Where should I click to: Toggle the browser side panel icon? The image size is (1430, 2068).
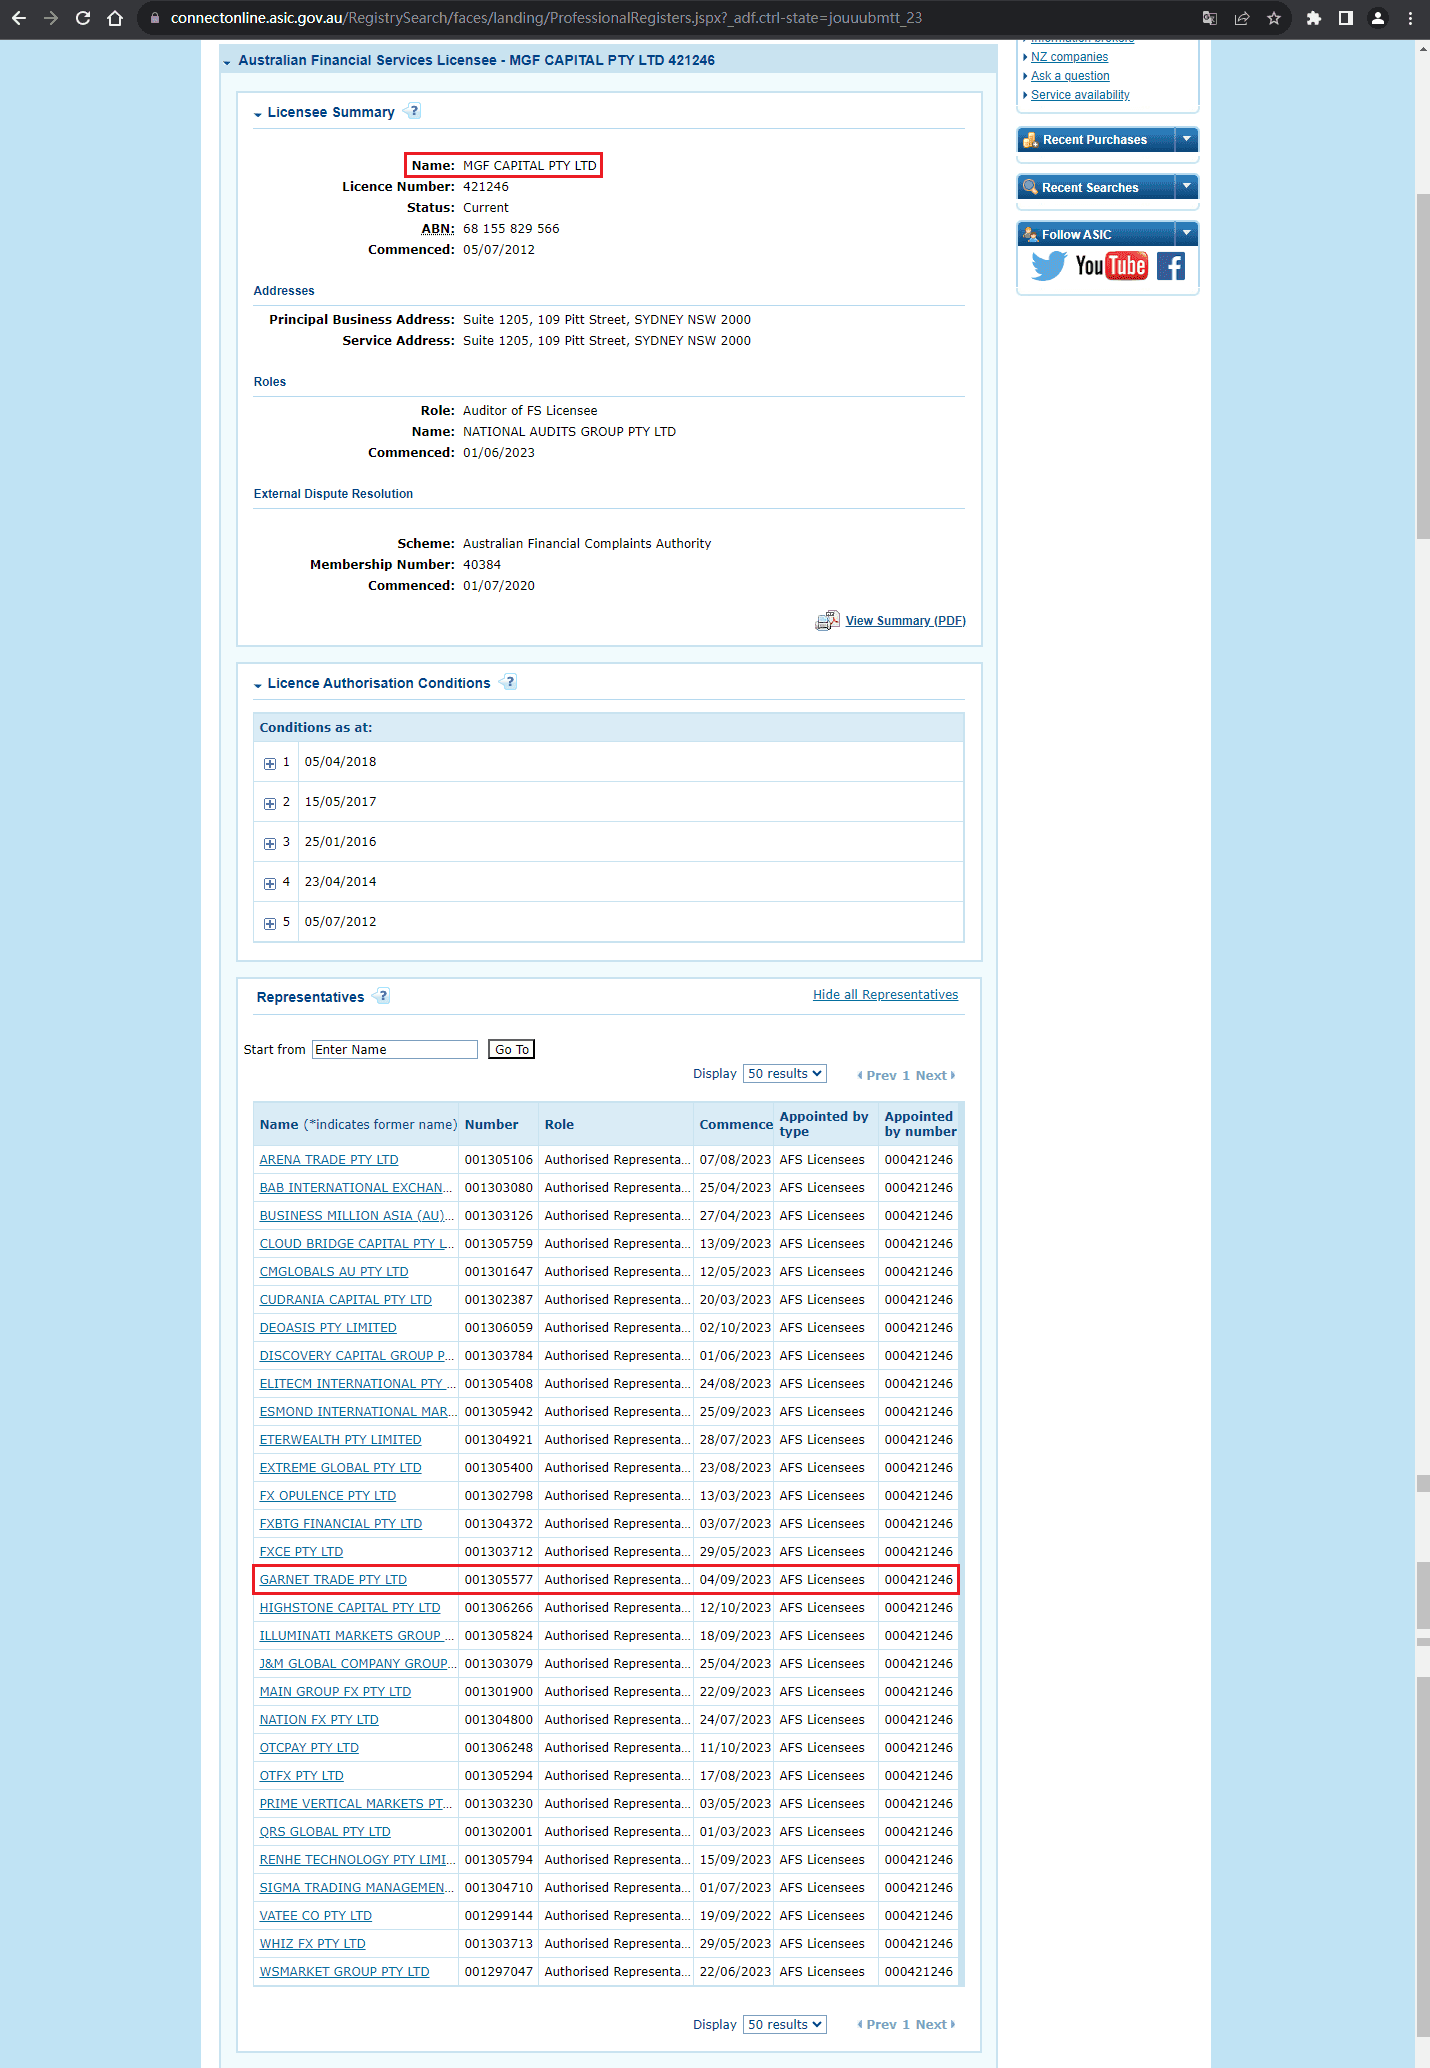coord(1346,18)
